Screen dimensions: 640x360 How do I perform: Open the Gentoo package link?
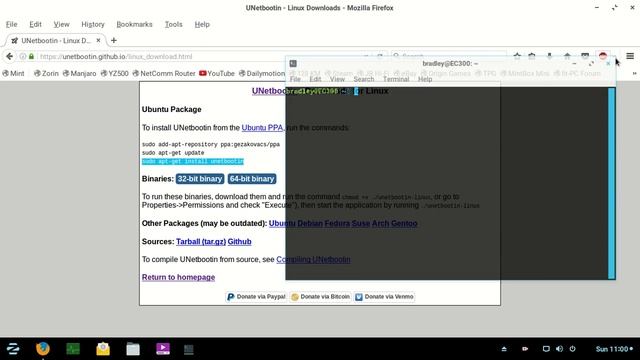point(404,224)
